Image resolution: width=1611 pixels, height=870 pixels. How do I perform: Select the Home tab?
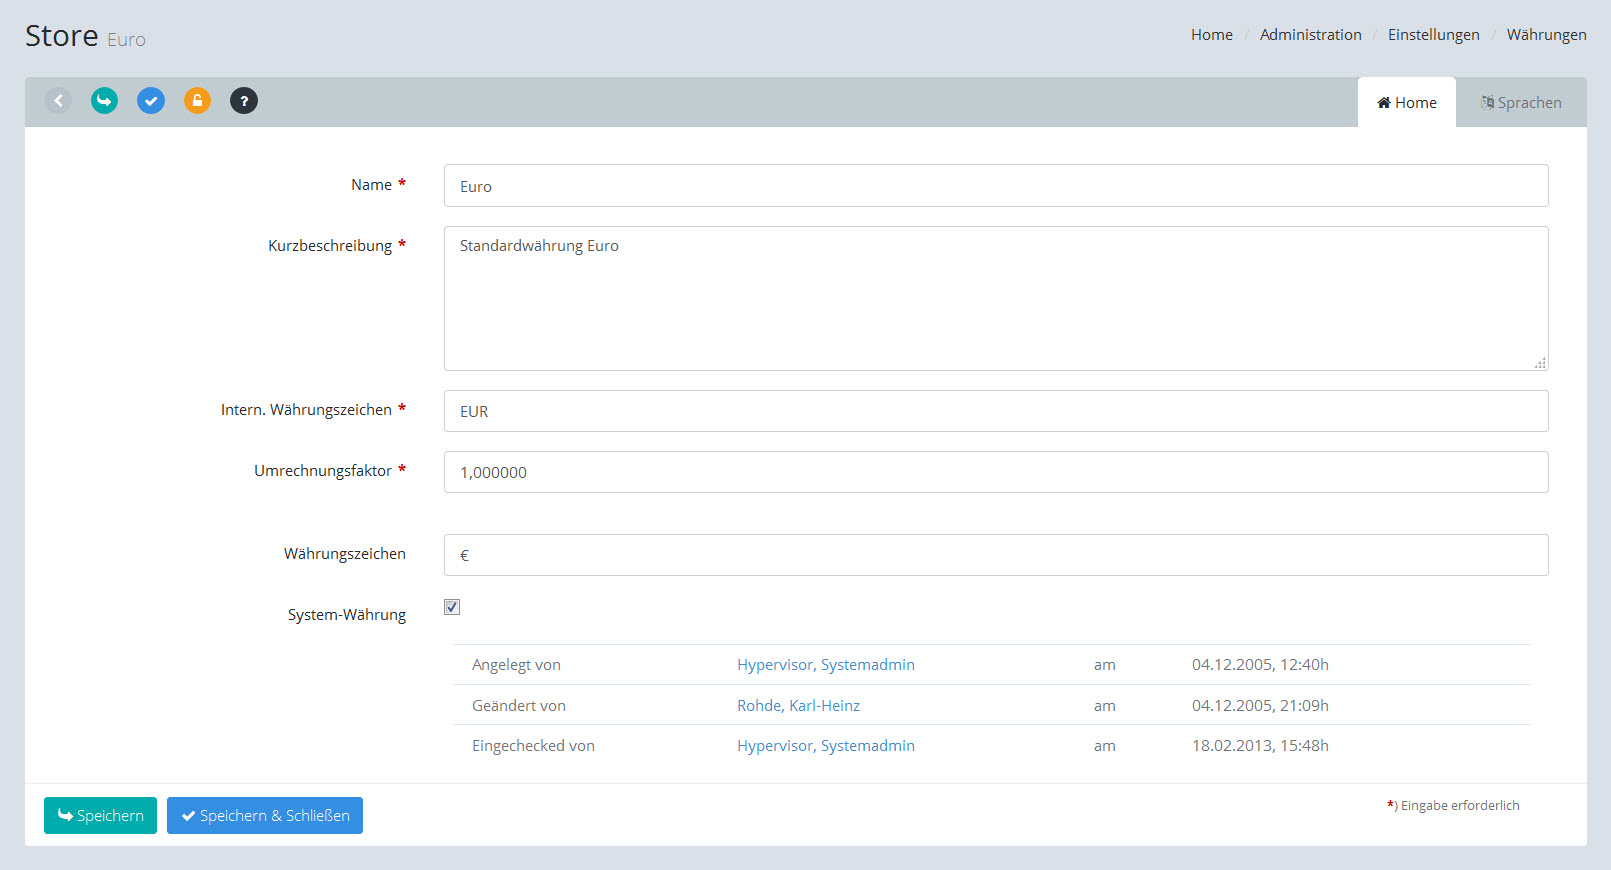1406,103
